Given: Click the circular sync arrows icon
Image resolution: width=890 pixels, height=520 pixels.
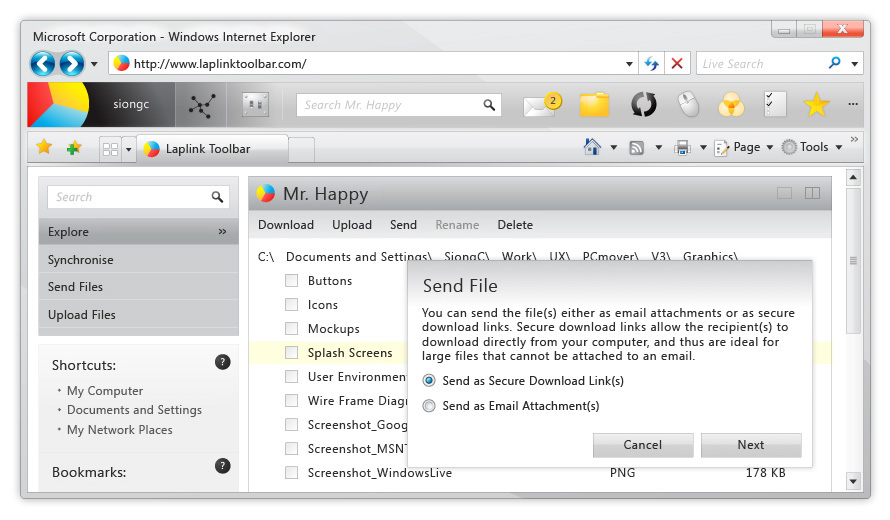Looking at the screenshot, I should coord(643,105).
